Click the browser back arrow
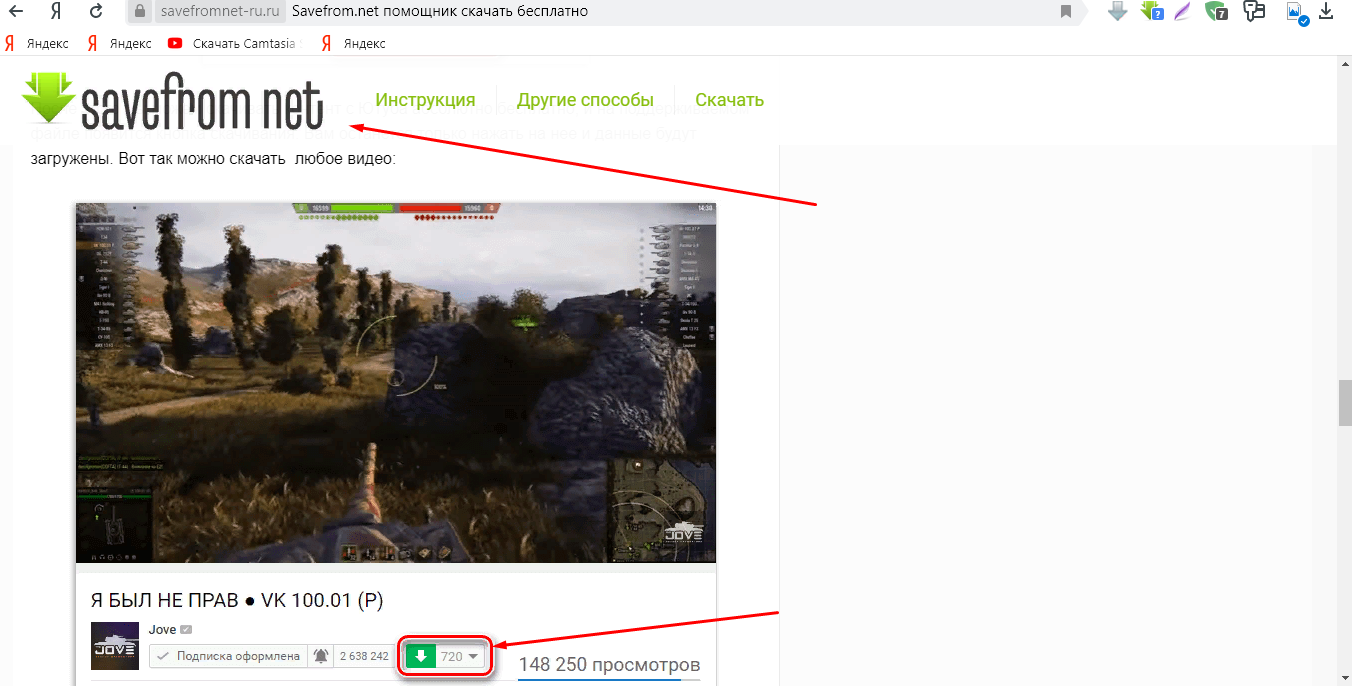Screen dimensions: 1352x686 click(17, 12)
